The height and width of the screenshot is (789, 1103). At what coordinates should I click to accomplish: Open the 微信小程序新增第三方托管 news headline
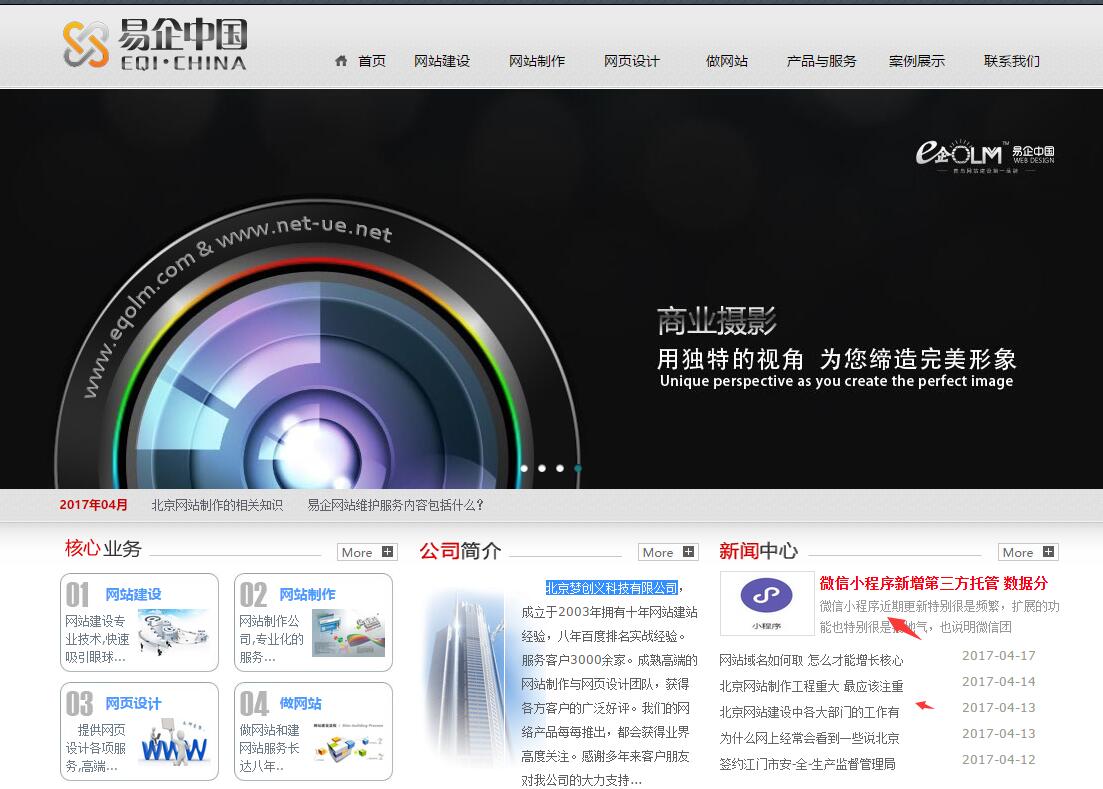point(933,583)
